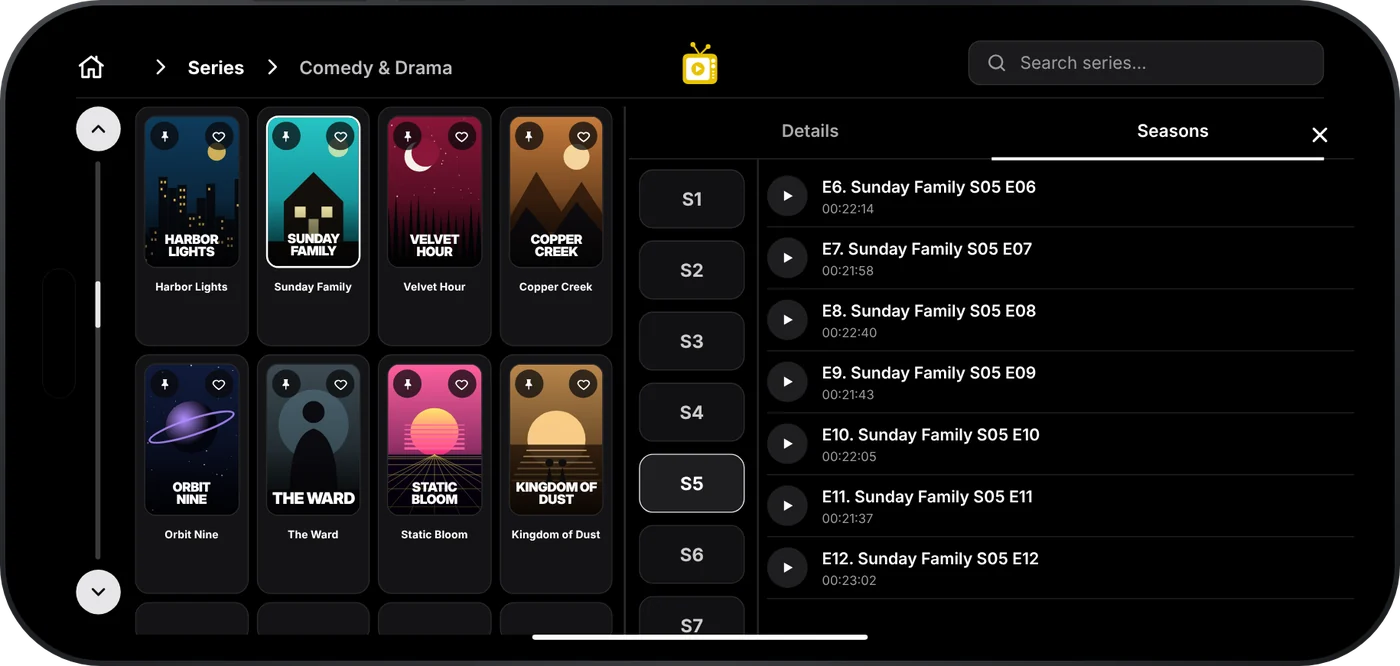The height and width of the screenshot is (666, 1400).
Task: Favorite The Ward with the heart
Action: [x=341, y=384]
